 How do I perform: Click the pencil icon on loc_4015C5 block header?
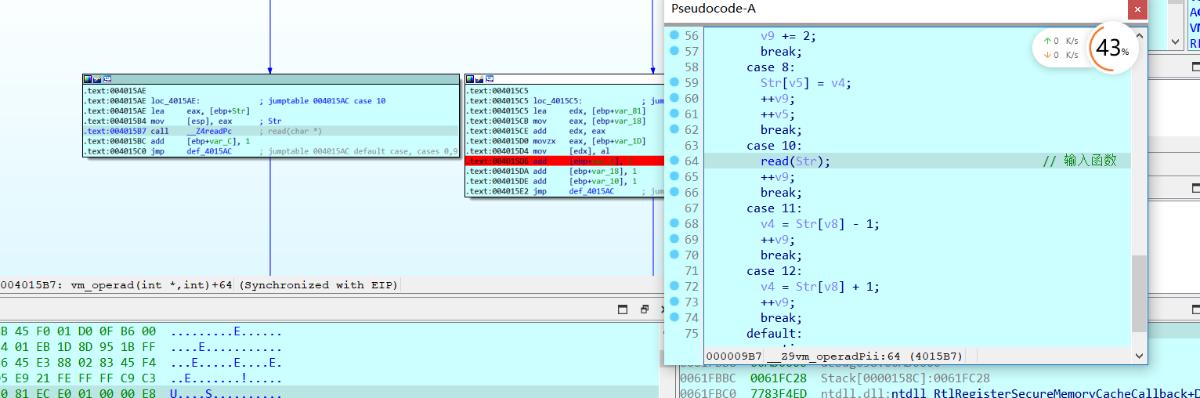click(x=479, y=79)
